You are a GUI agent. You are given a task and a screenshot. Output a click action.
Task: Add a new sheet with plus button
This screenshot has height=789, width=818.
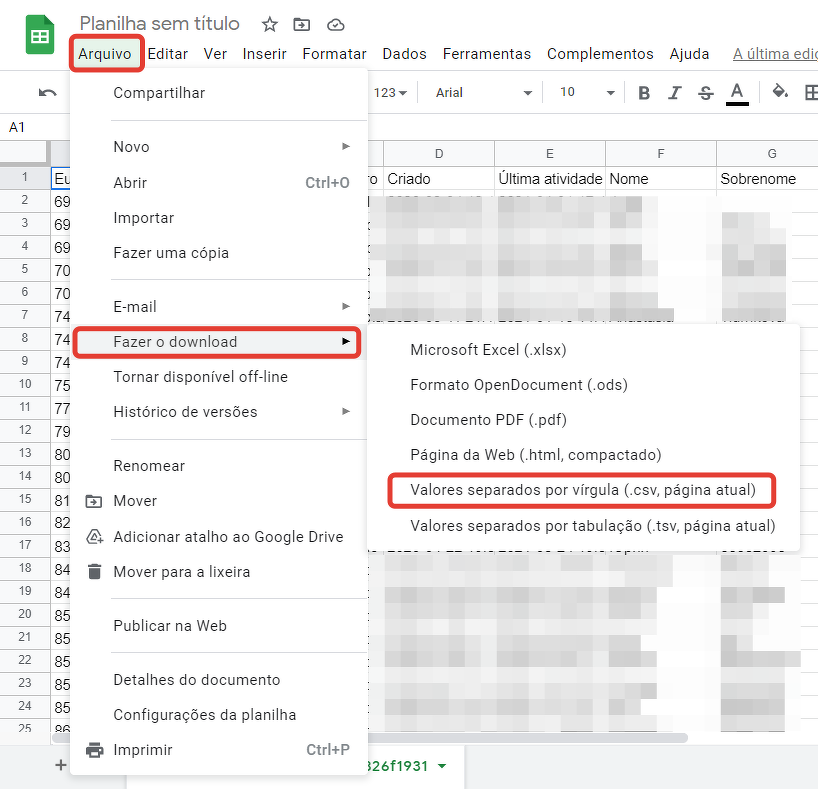[x=60, y=766]
